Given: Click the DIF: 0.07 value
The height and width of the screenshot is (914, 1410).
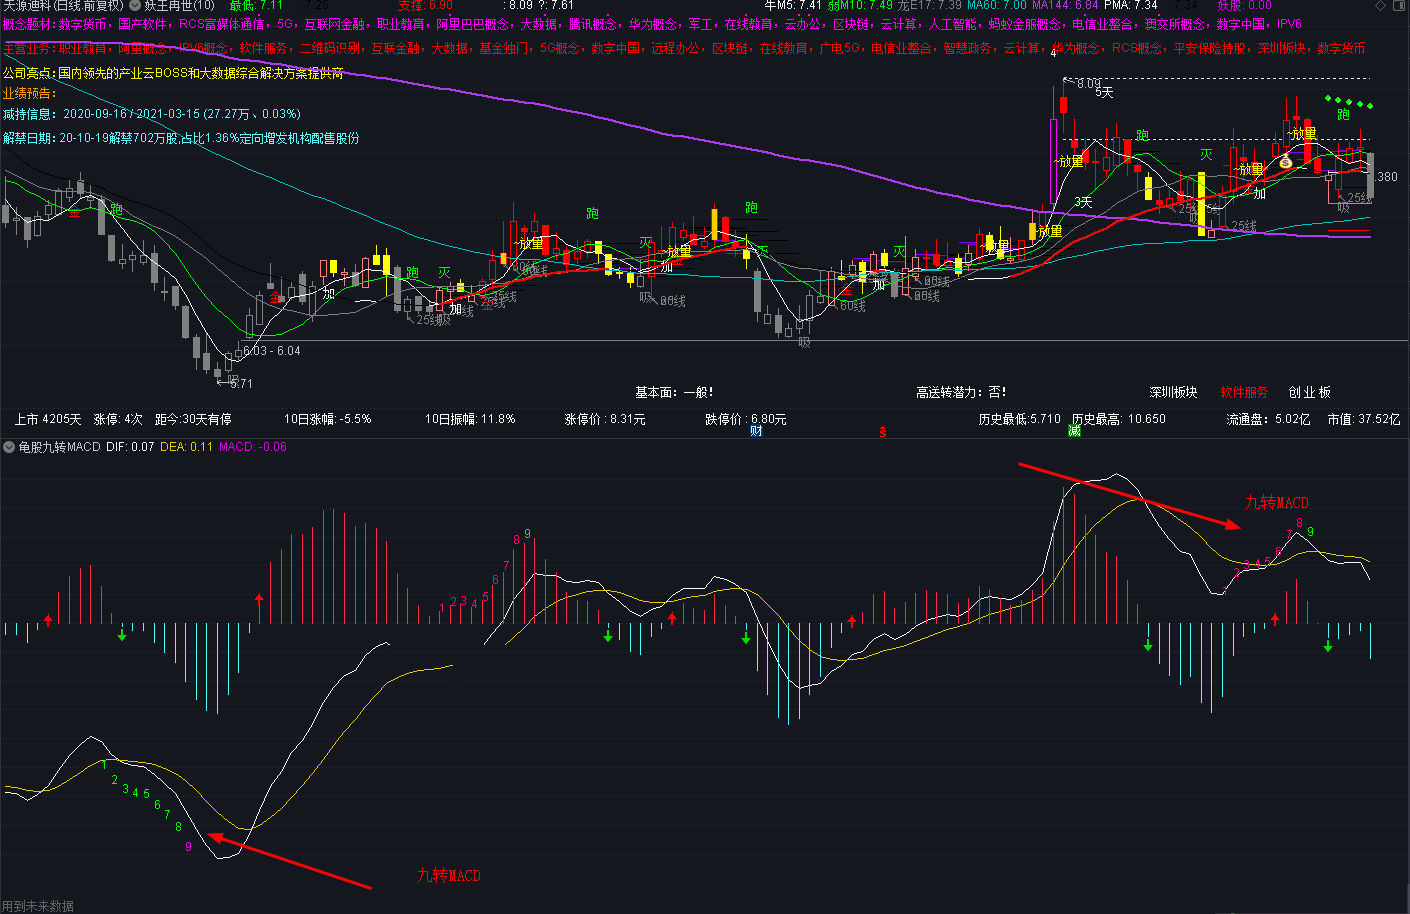Looking at the screenshot, I should [x=130, y=447].
